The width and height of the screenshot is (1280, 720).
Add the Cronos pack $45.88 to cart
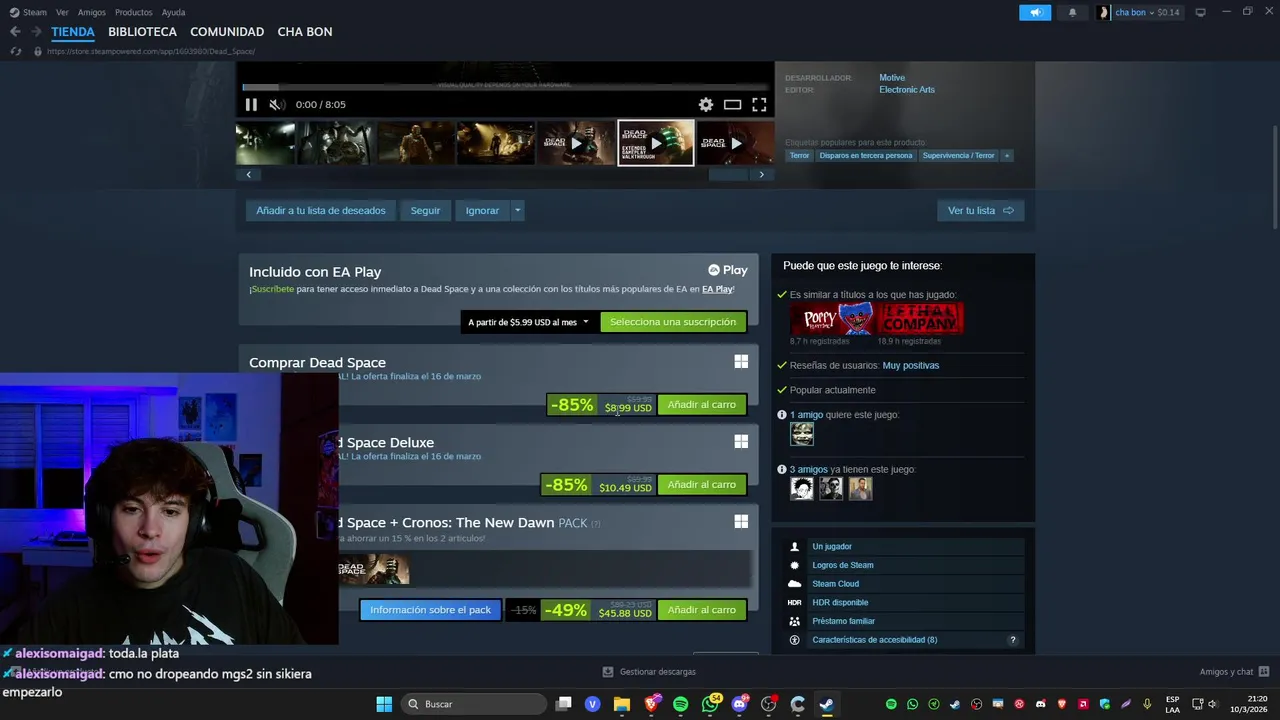[x=701, y=610]
